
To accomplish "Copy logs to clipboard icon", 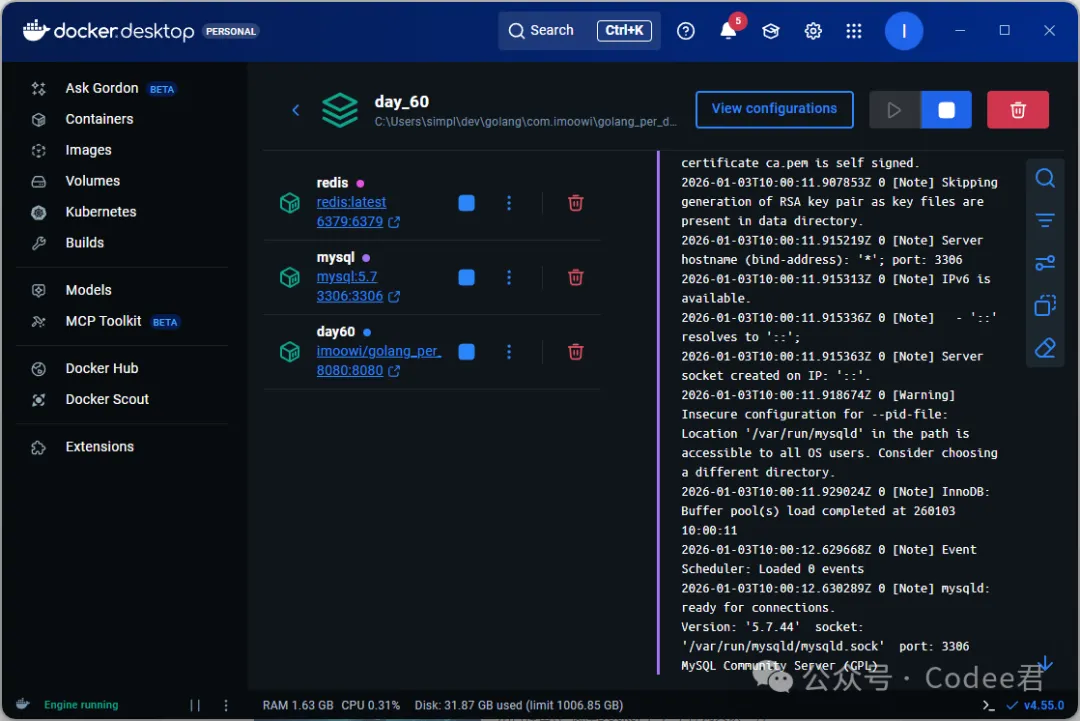I will (x=1045, y=305).
